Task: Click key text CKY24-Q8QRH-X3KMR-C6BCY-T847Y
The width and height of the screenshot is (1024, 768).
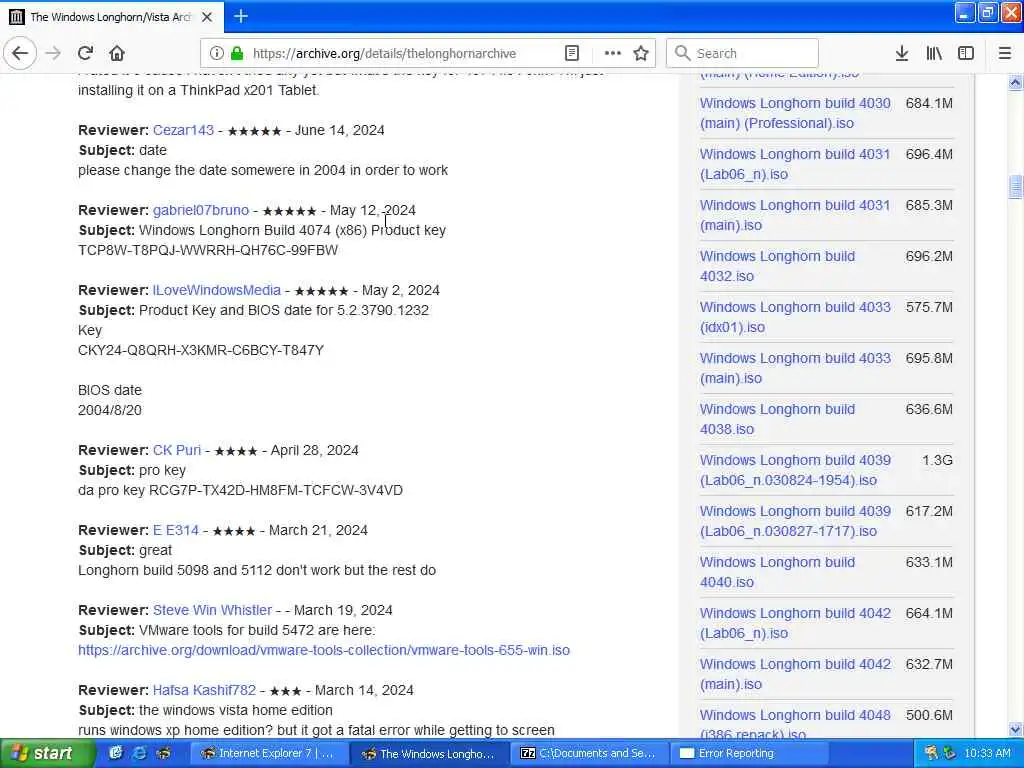Action: pyautogui.click(x=200, y=350)
